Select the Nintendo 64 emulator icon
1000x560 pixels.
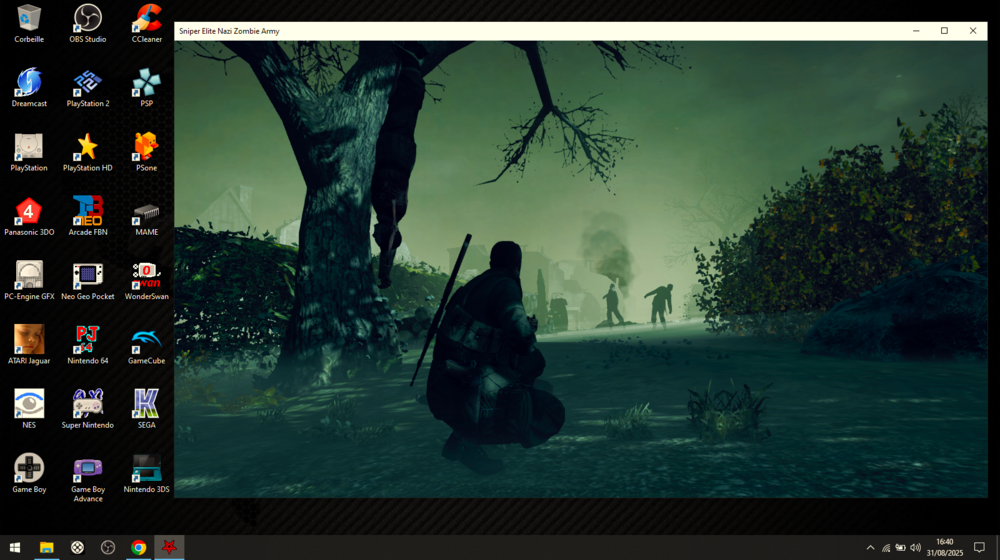coord(88,340)
